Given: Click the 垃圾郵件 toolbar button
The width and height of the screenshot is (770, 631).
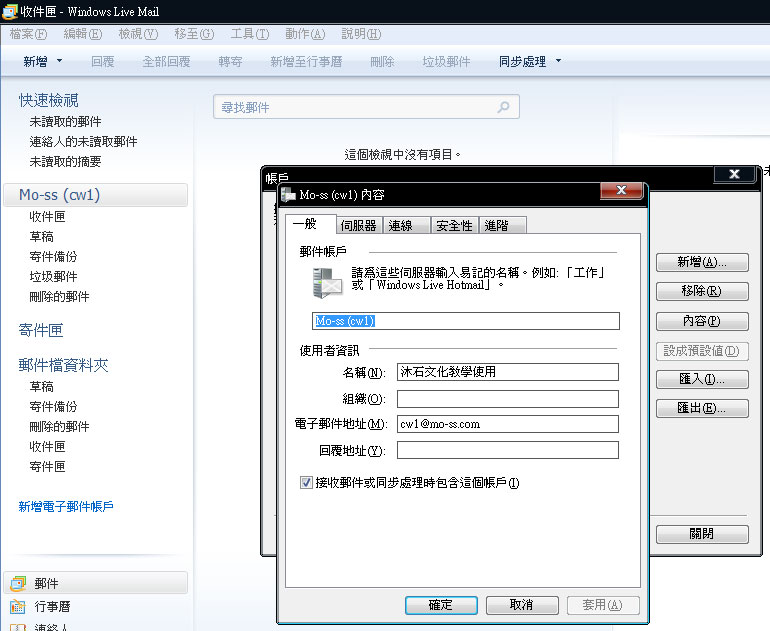Looking at the screenshot, I should pos(446,61).
